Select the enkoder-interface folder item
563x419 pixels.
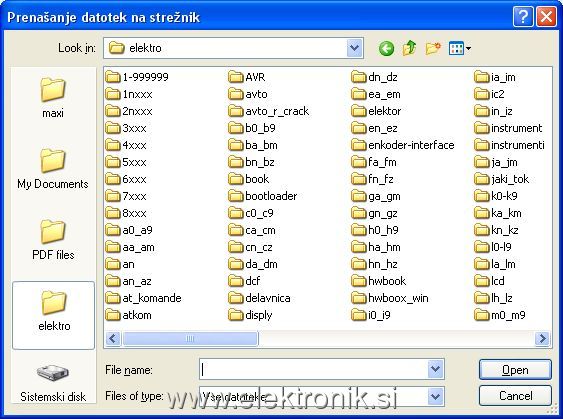pyautogui.click(x=403, y=145)
